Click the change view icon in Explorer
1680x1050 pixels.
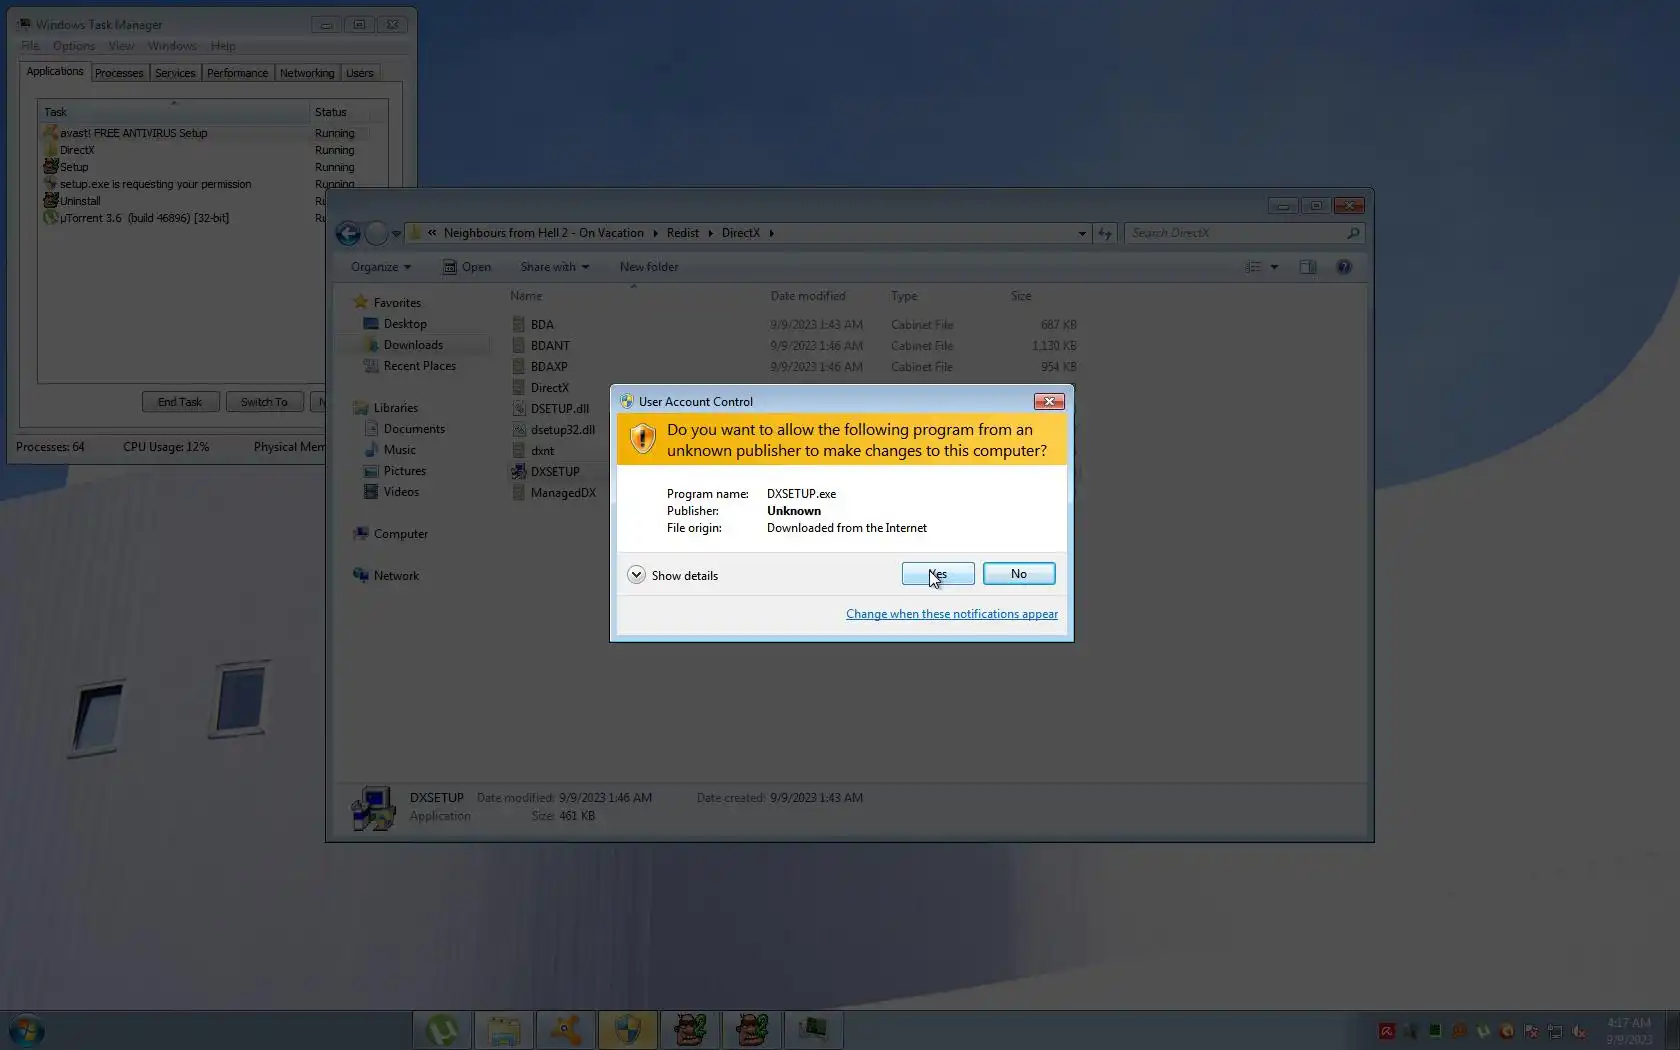coord(1254,267)
